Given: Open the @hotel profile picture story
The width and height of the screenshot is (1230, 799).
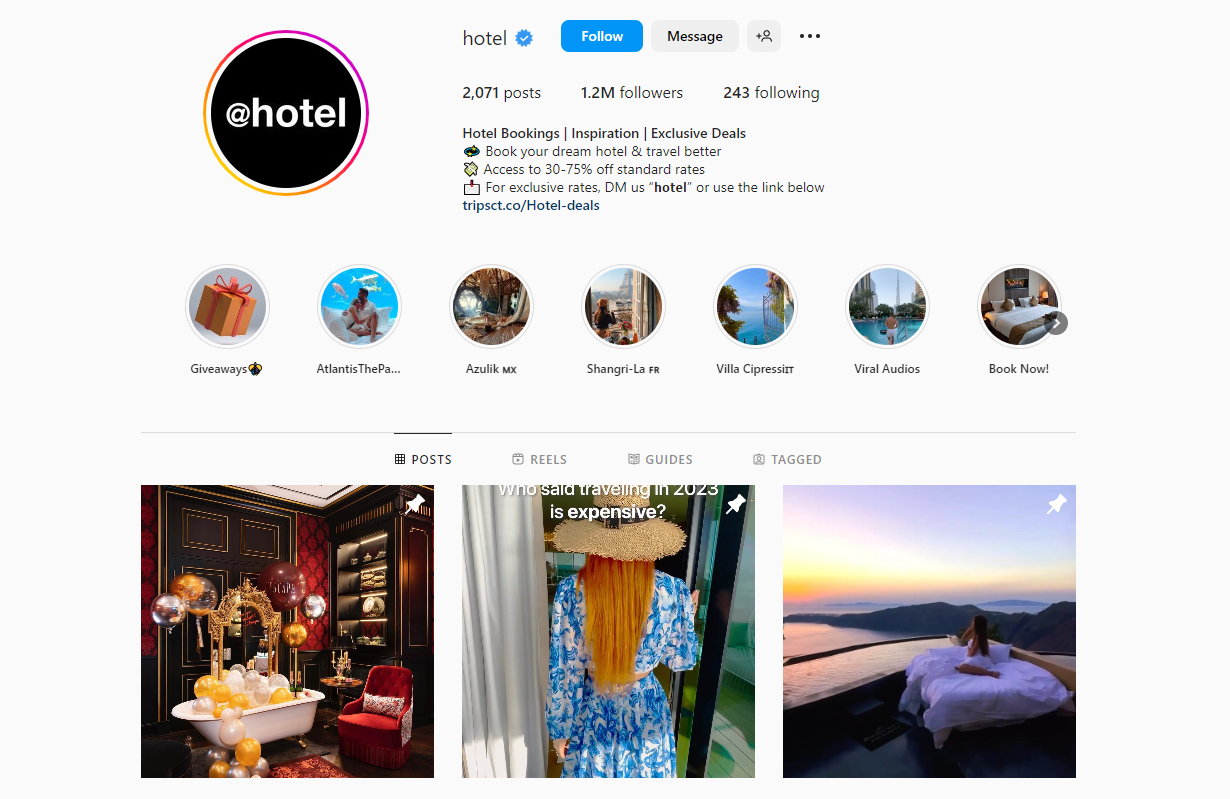Looking at the screenshot, I should [x=286, y=112].
